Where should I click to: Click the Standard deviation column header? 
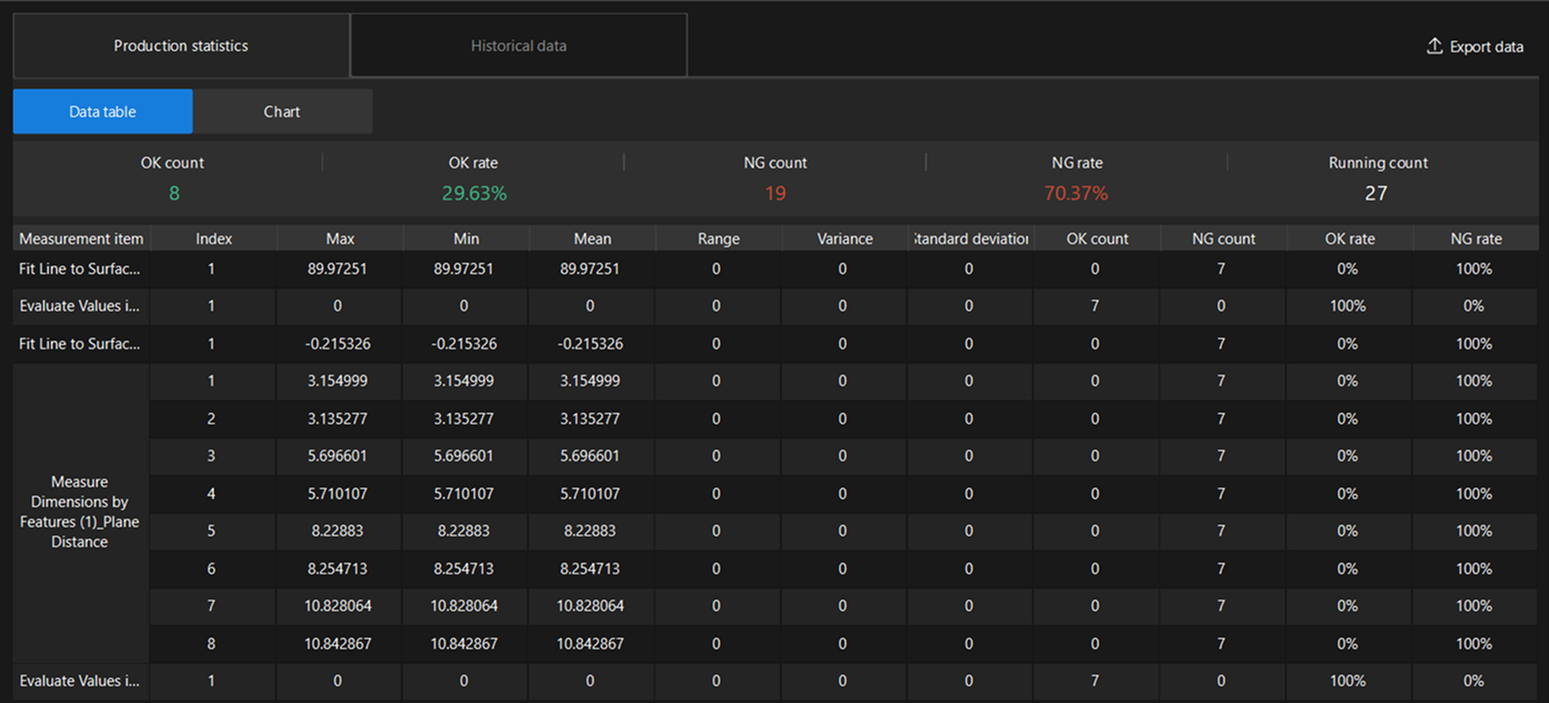pos(969,238)
